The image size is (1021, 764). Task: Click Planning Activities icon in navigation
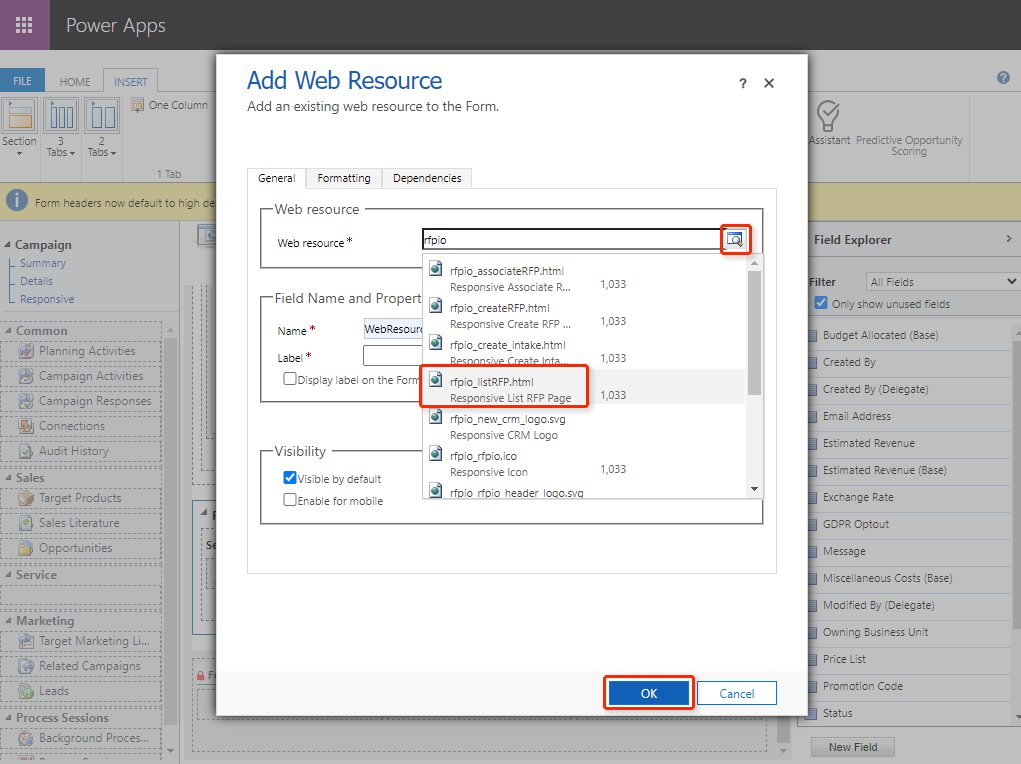pos(26,351)
